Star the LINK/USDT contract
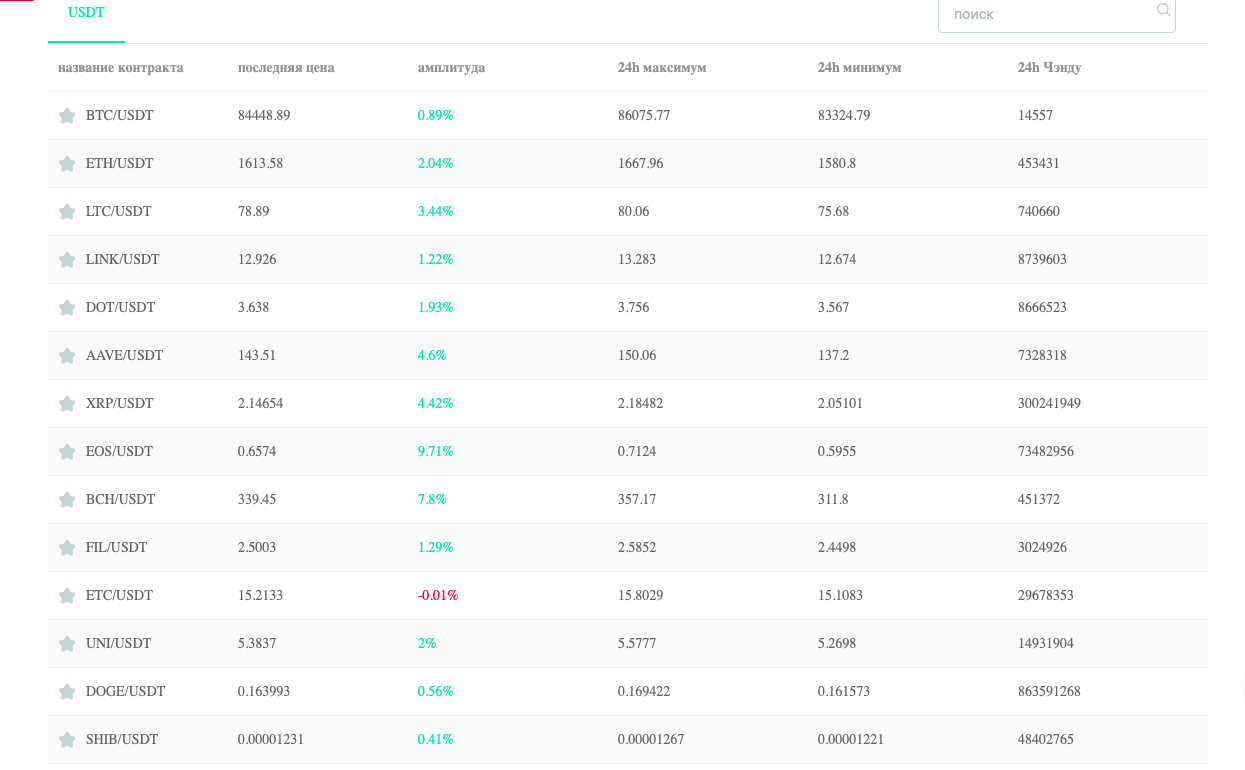Image resolution: width=1245 pixels, height=770 pixels. point(67,260)
